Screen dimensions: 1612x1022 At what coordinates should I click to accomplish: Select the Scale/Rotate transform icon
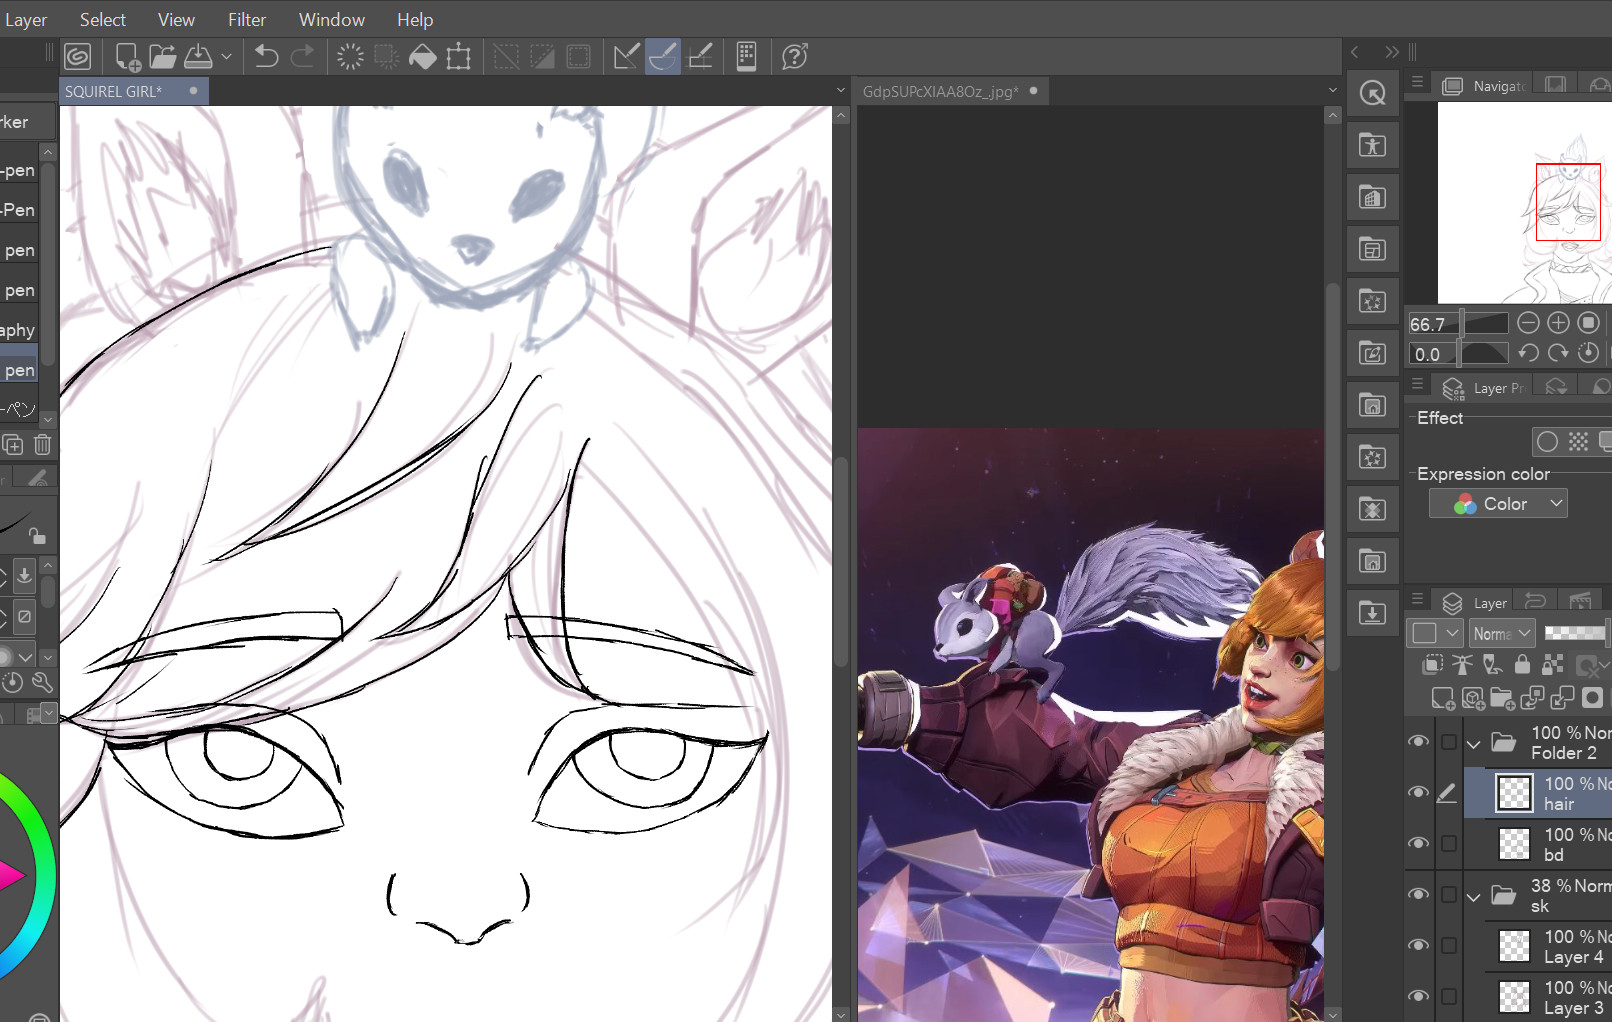point(458,57)
